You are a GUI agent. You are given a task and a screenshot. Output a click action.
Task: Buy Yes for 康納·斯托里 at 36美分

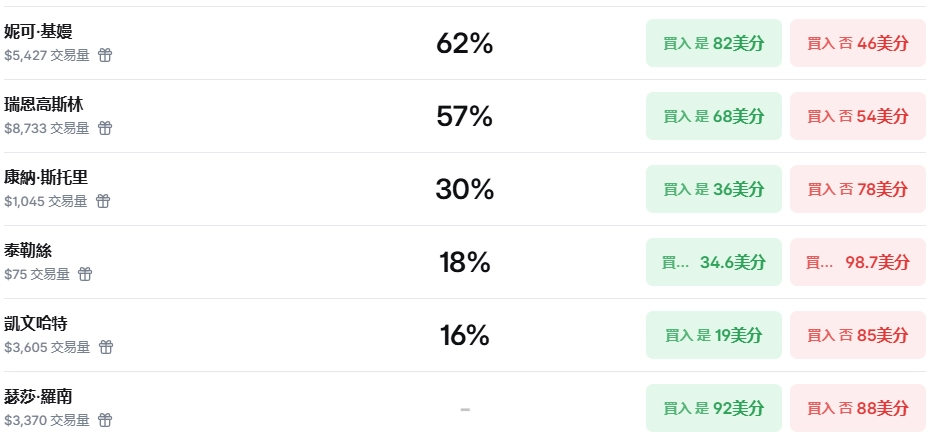[x=714, y=190]
